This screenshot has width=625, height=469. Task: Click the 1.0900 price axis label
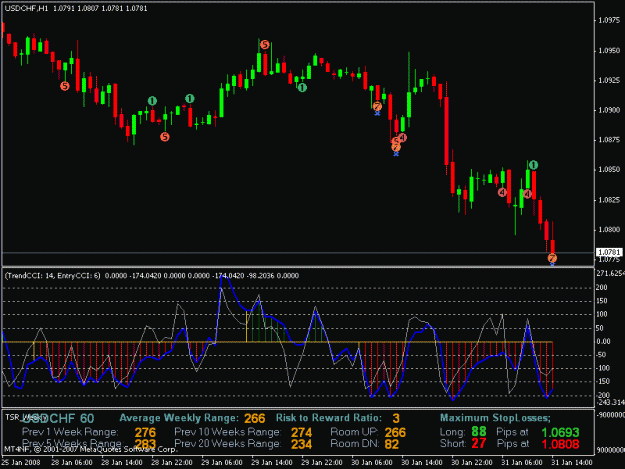(x=609, y=110)
